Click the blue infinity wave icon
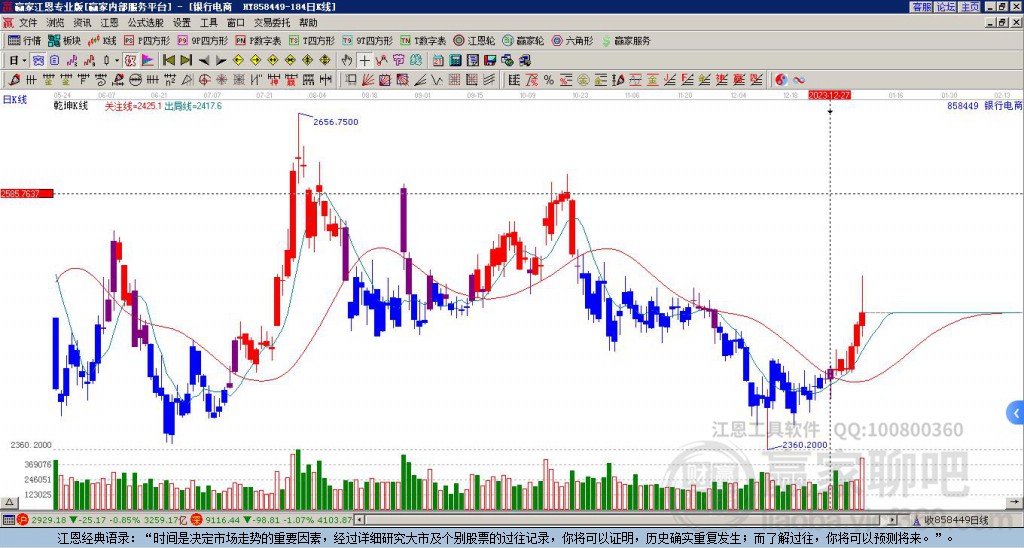The image size is (1024, 548). 799,80
